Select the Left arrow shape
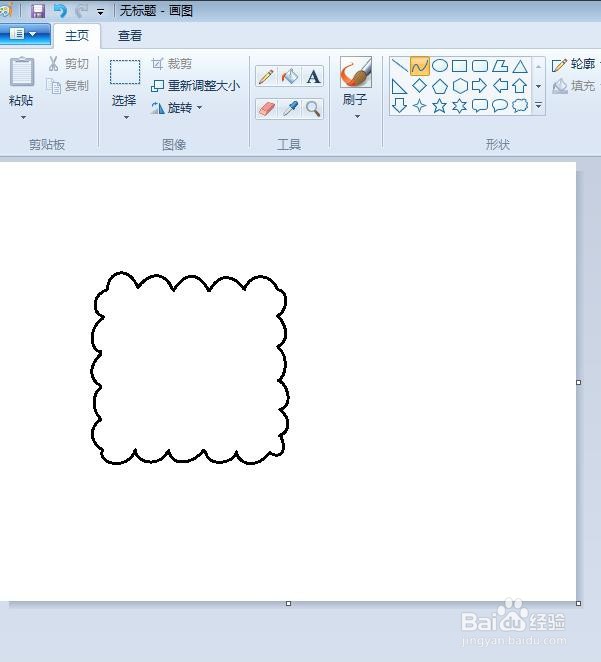601x662 pixels. 500,86
